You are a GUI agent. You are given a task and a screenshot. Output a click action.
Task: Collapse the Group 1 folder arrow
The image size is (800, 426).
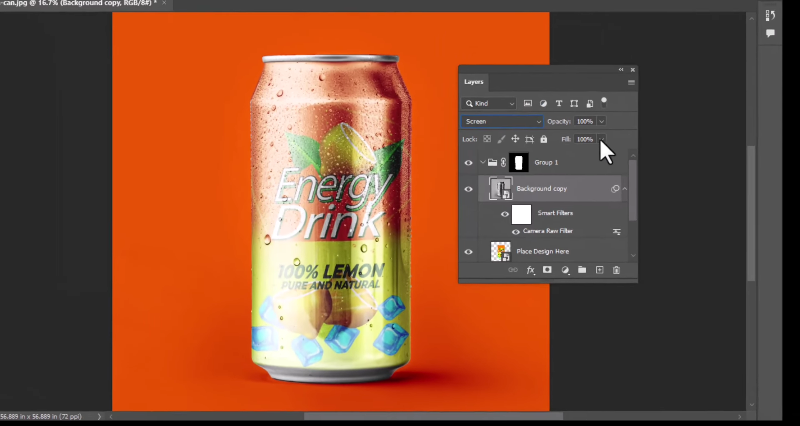coord(482,162)
